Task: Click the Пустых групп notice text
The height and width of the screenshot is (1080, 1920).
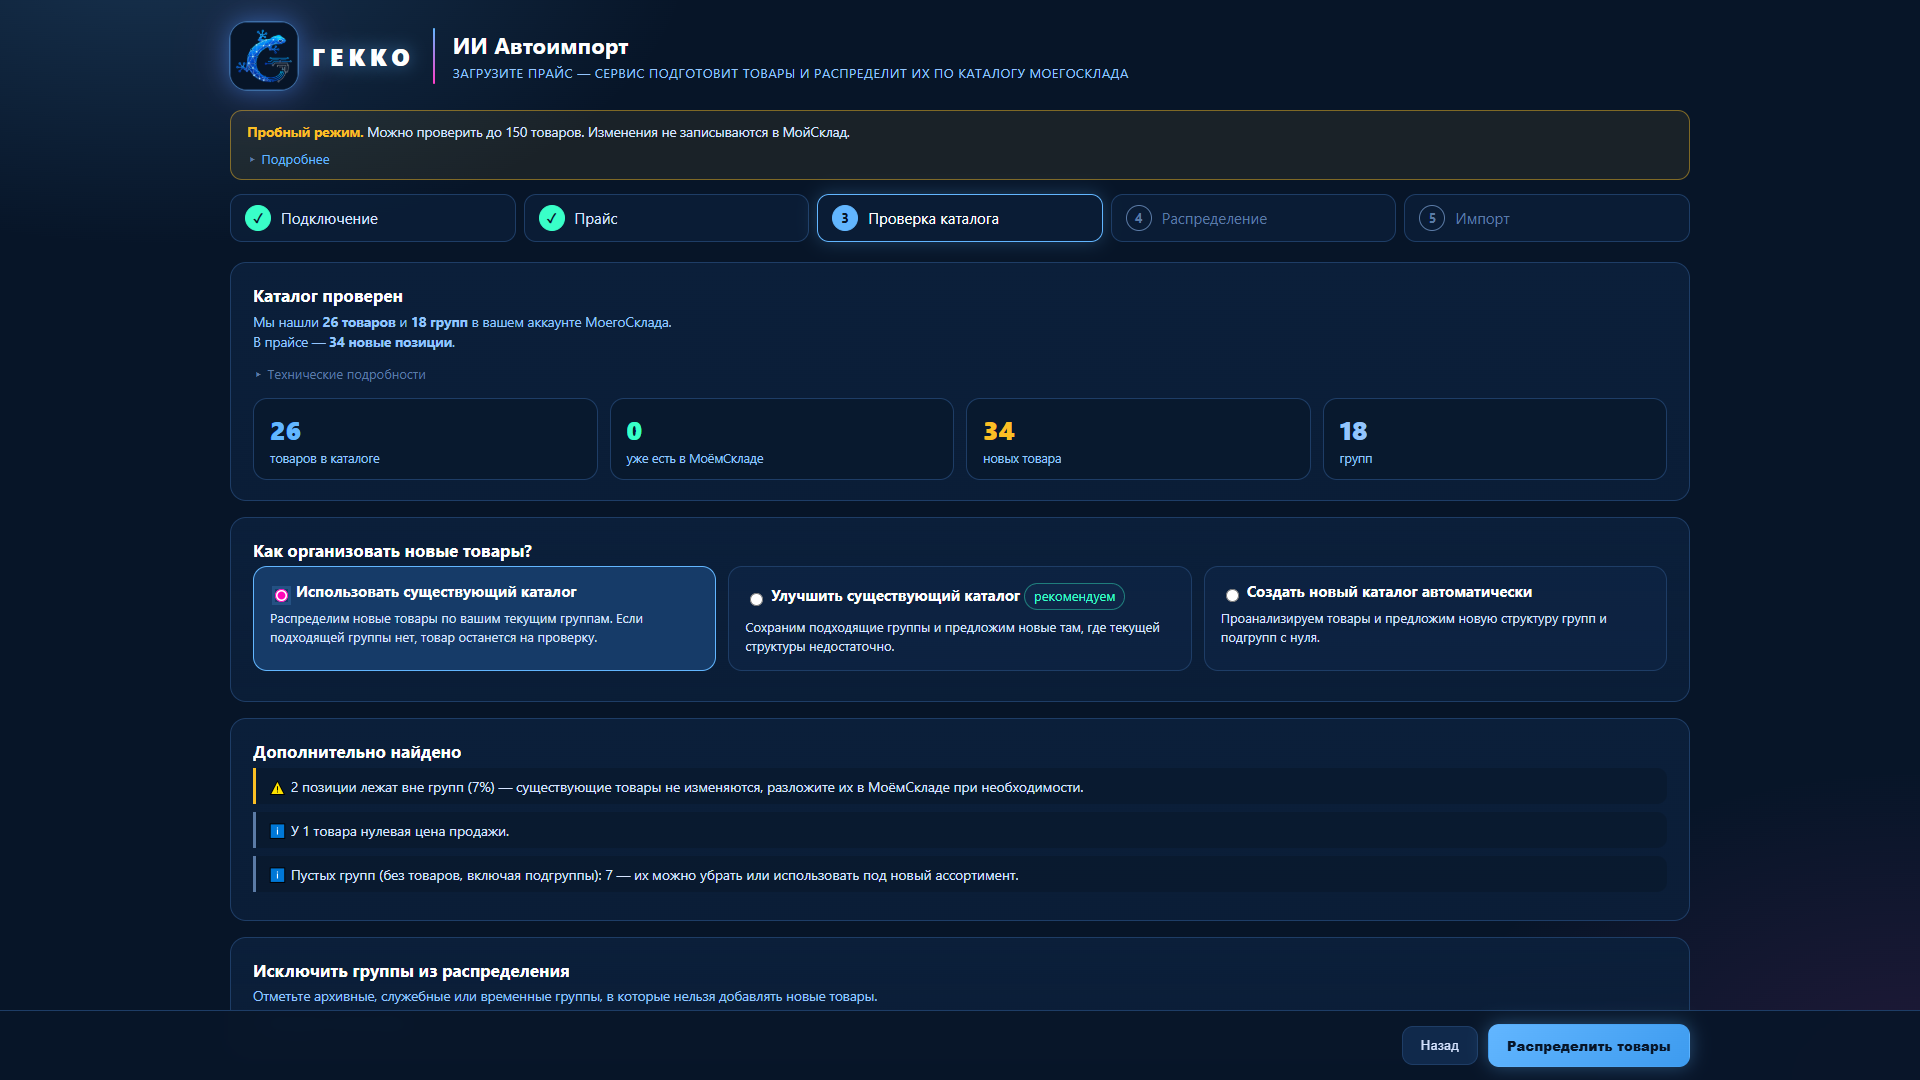Action: tap(655, 875)
